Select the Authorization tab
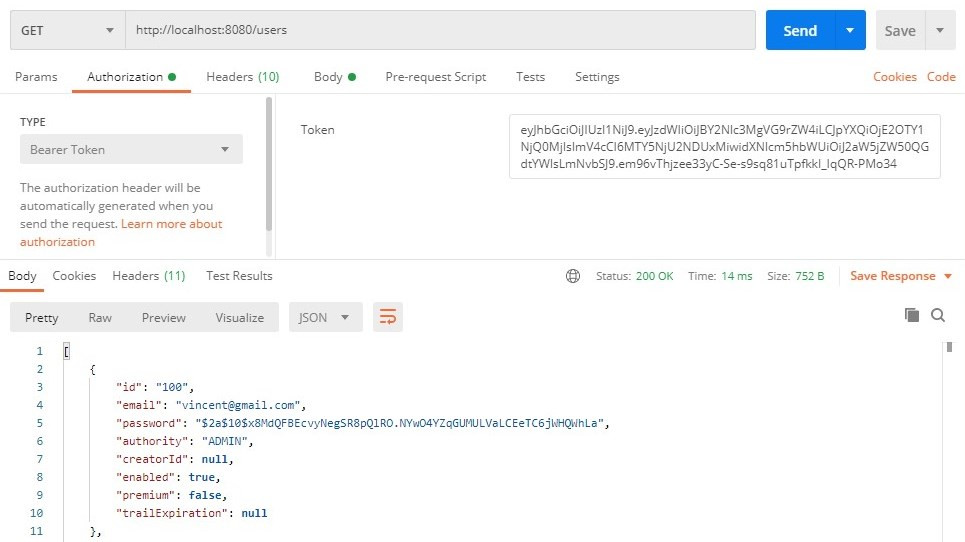 131,77
